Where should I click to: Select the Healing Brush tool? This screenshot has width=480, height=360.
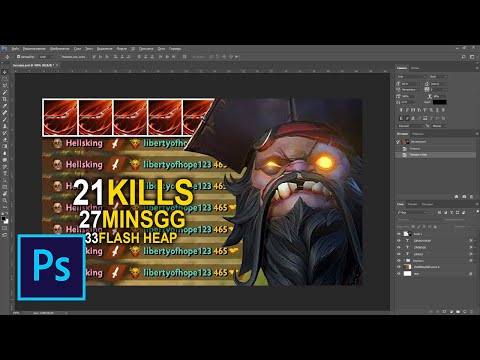pyautogui.click(x=5, y=113)
